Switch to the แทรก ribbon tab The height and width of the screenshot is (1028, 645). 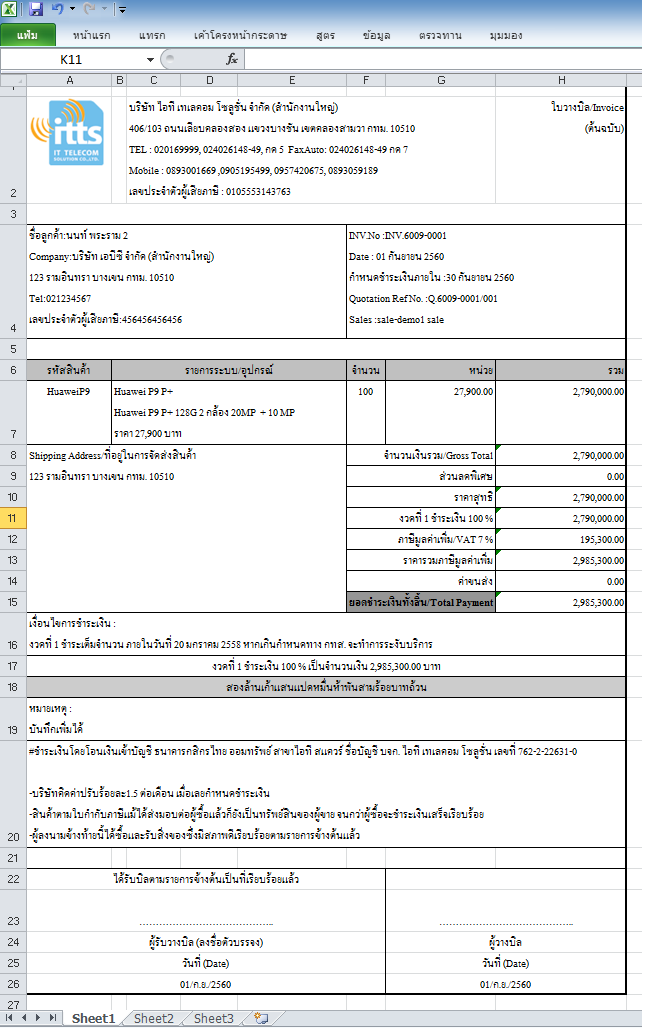(152, 35)
